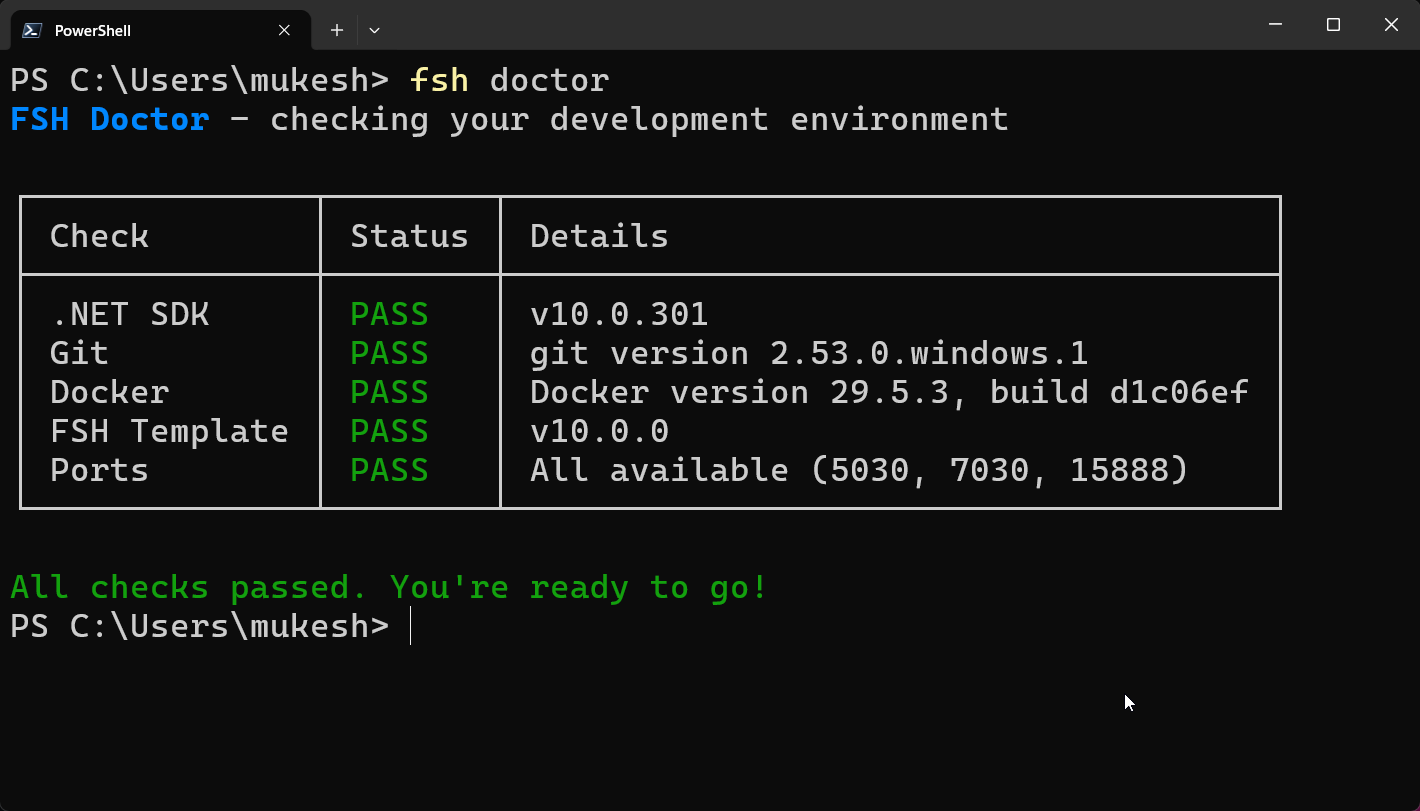Expand the new tab profile dropdown
The image size is (1420, 811).
[374, 30]
